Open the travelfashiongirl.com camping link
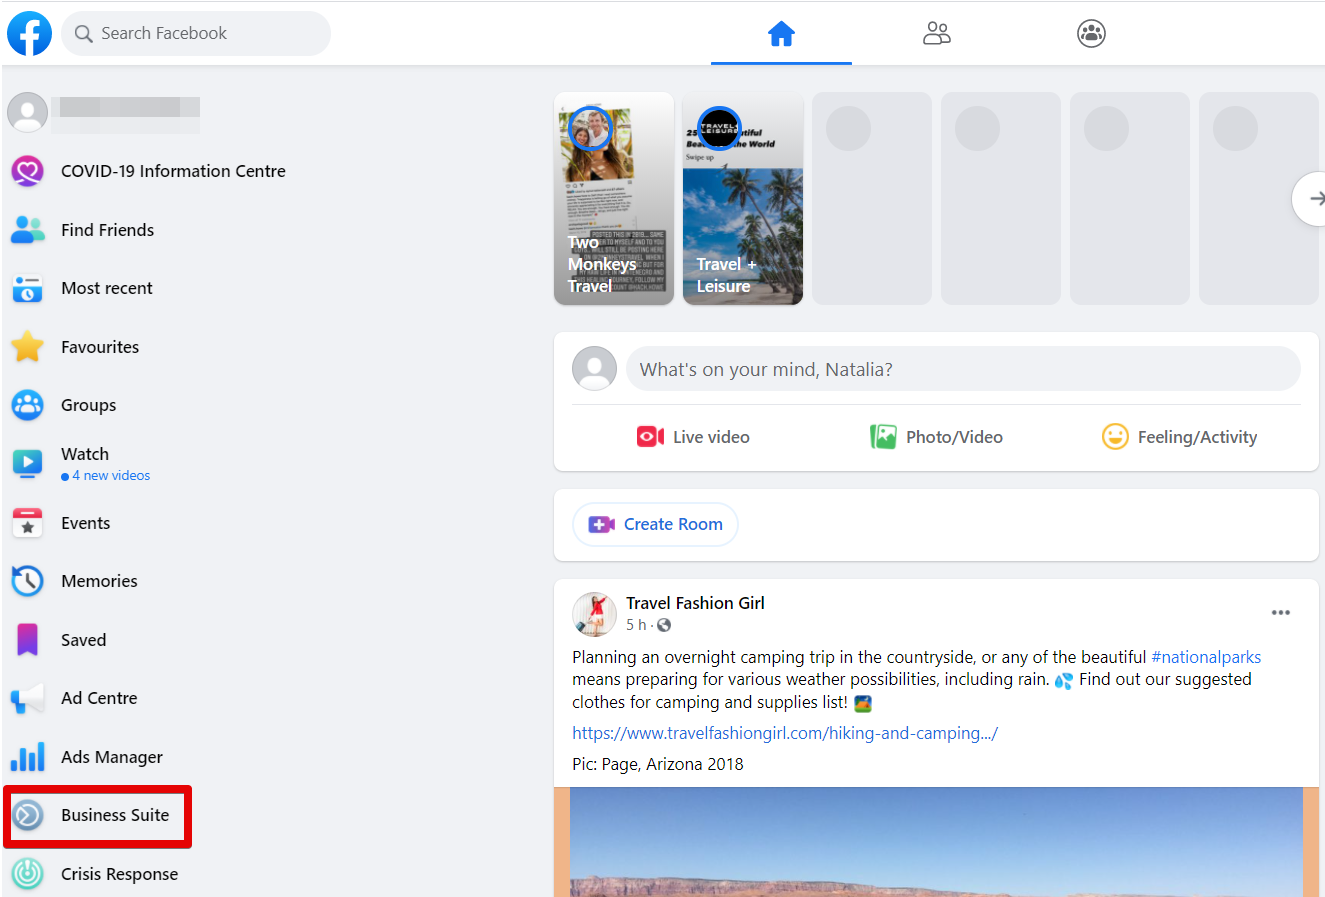Screen dimensions: 1325x897 785,732
